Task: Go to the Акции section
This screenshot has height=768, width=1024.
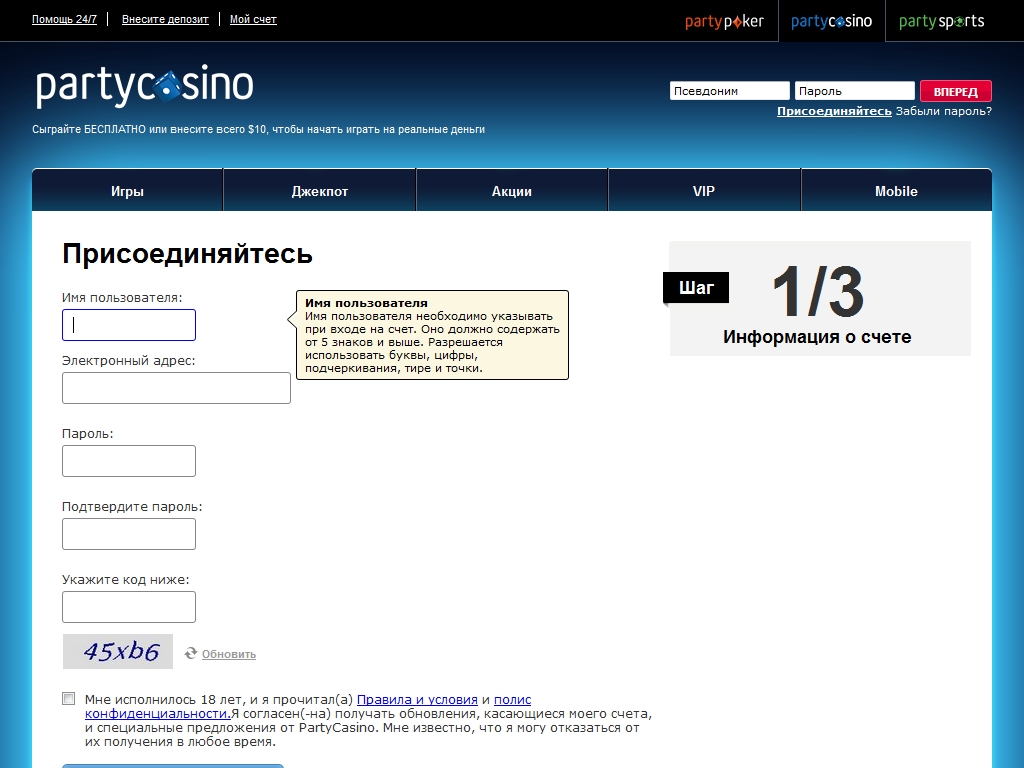Action: (512, 191)
